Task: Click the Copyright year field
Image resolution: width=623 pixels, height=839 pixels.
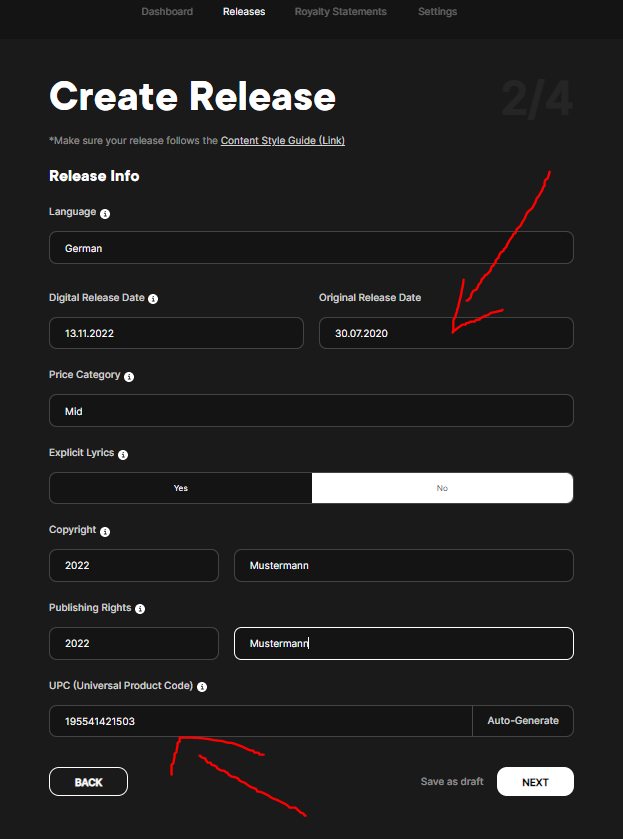Action: (x=134, y=565)
